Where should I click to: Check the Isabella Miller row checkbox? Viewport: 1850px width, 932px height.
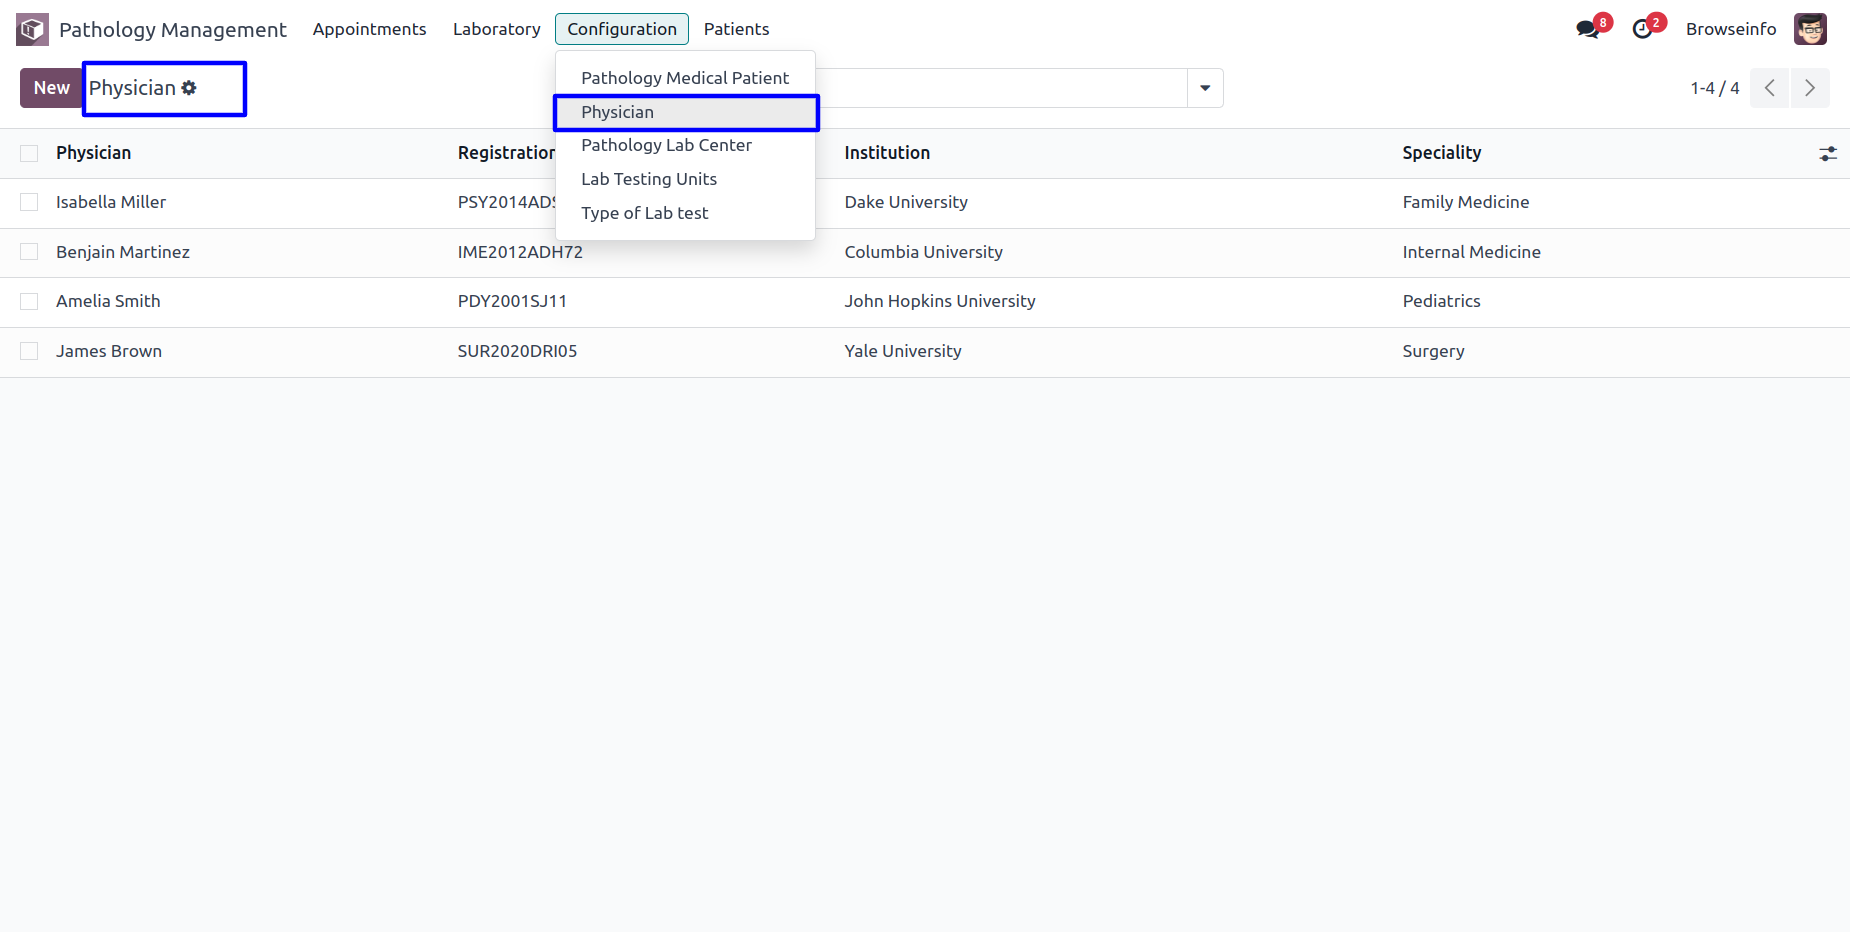pyautogui.click(x=29, y=202)
